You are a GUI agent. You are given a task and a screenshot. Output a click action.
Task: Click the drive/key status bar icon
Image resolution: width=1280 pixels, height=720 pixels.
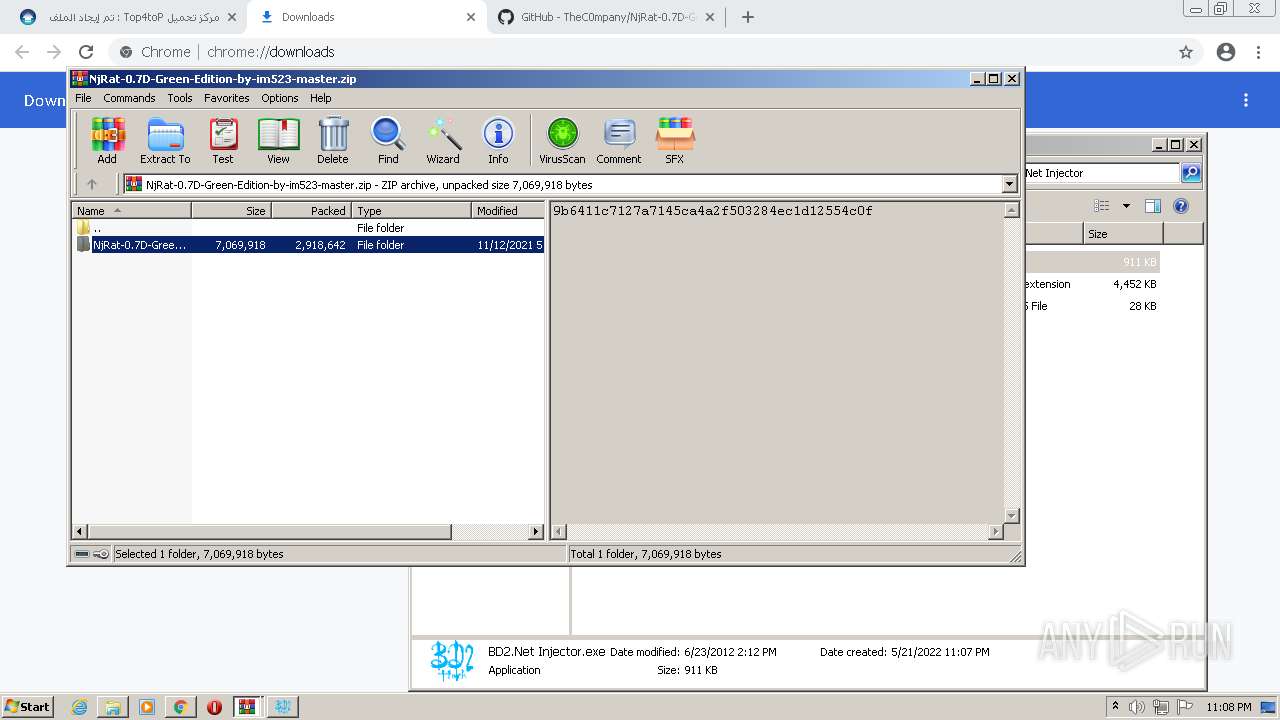click(92, 554)
